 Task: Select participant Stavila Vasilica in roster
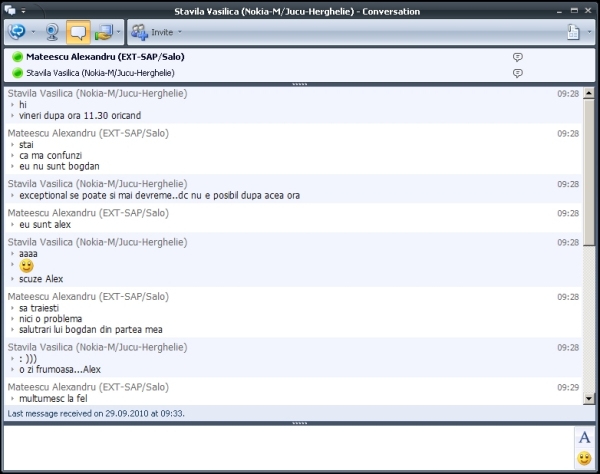[x=99, y=73]
